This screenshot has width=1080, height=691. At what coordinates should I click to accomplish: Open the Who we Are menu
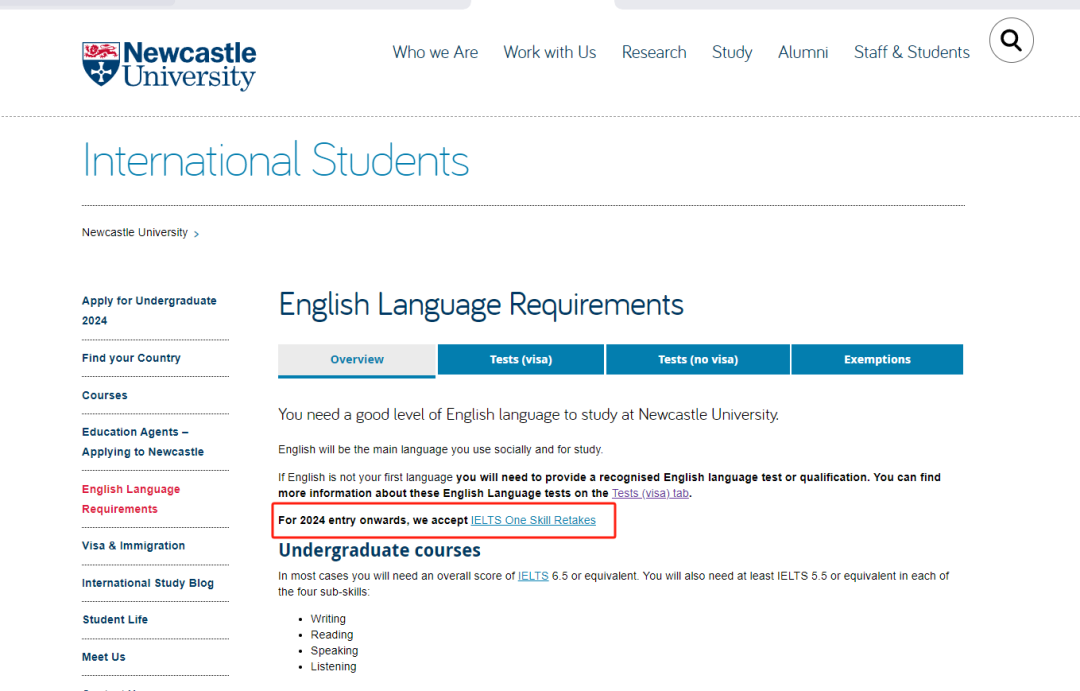pyautogui.click(x=435, y=52)
